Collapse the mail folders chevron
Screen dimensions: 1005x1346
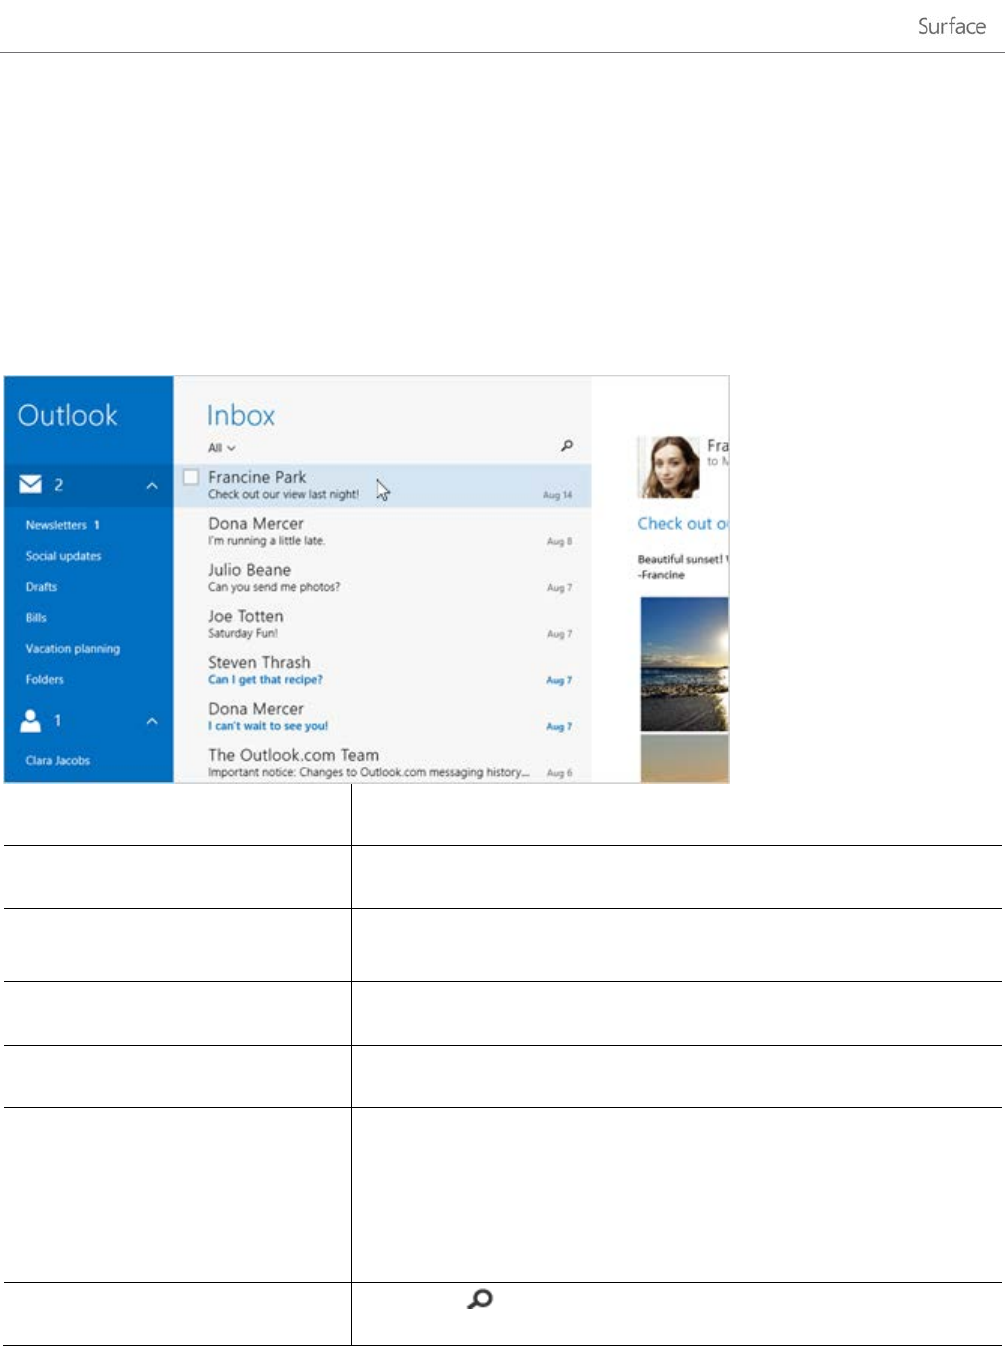(x=152, y=486)
